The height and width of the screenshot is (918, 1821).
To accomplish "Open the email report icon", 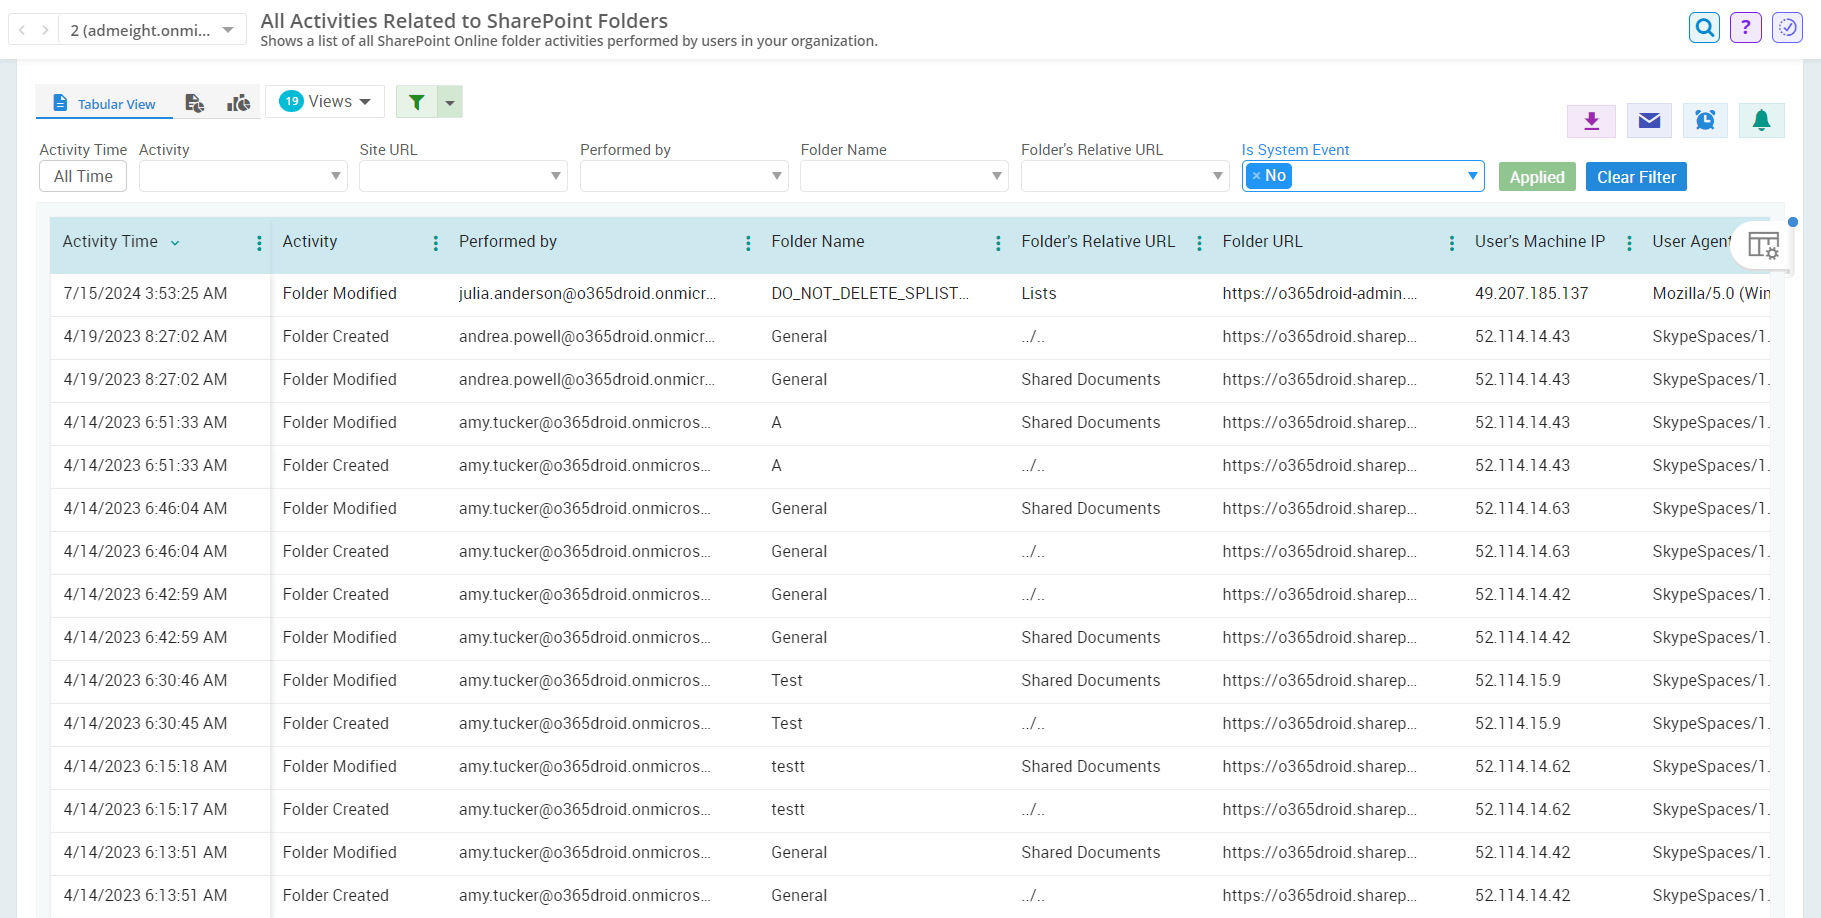I will click(x=1648, y=120).
